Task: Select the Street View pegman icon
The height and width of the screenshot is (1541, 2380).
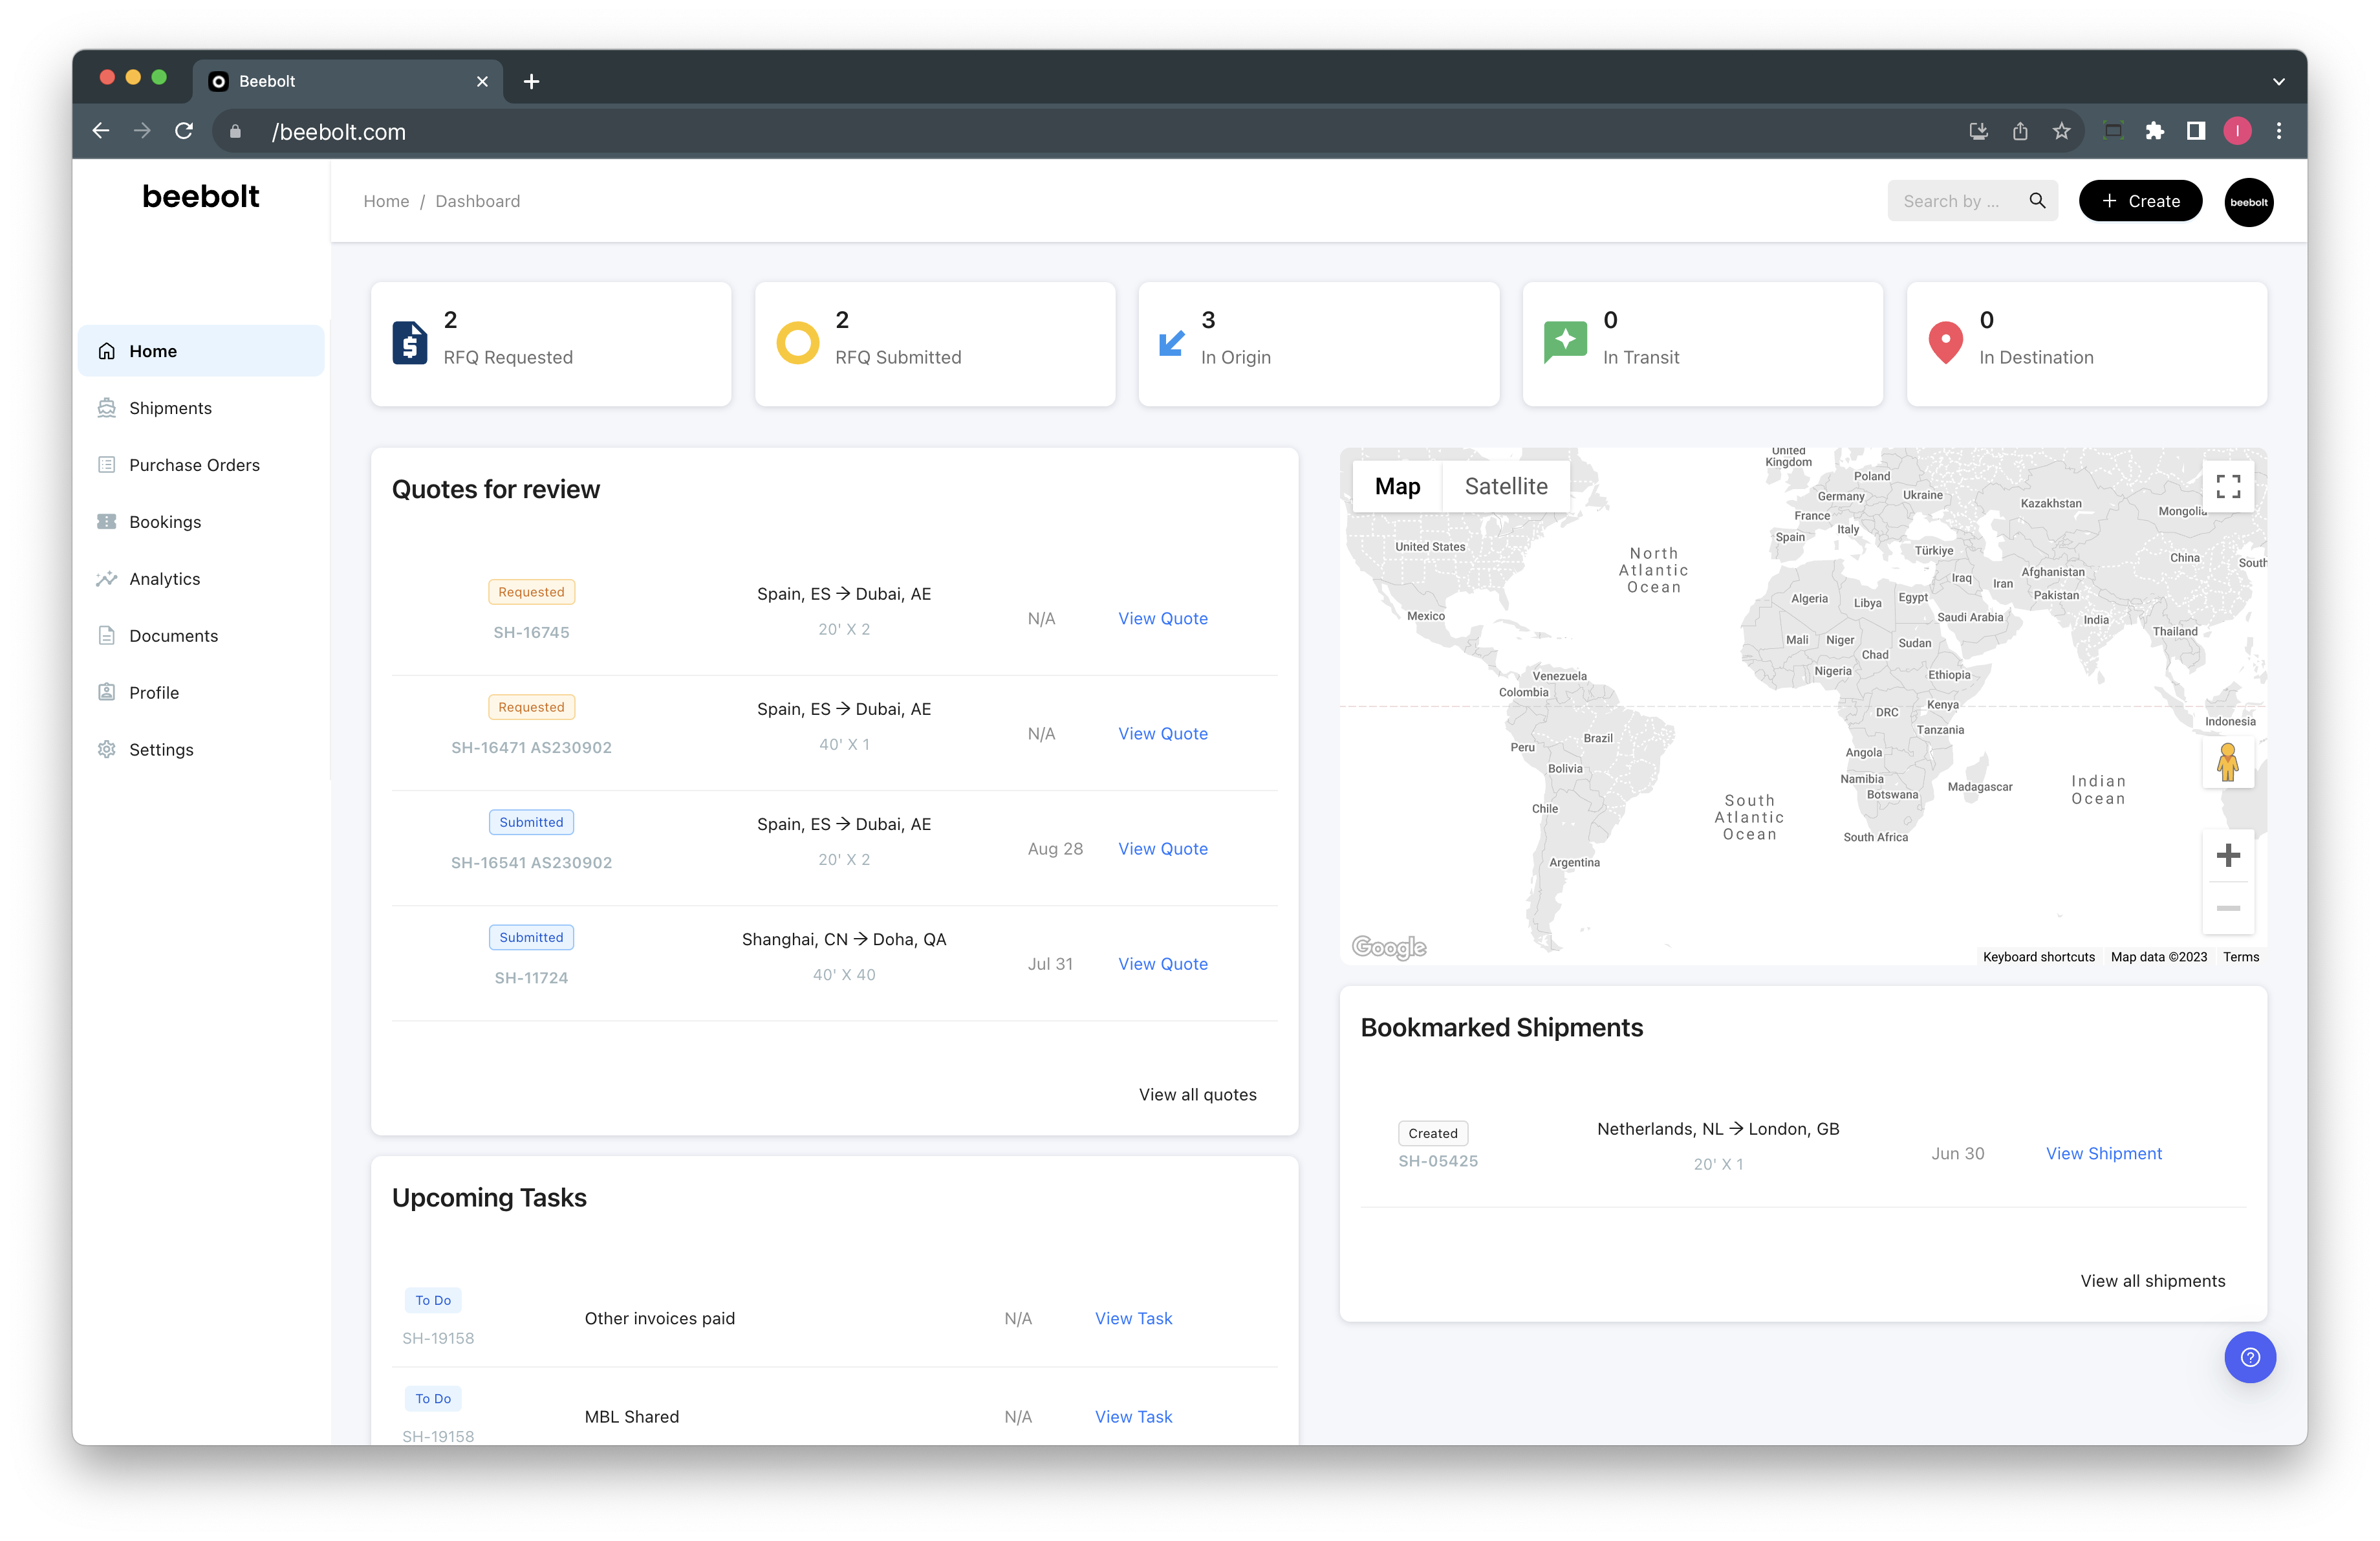Action: pos(2227,763)
